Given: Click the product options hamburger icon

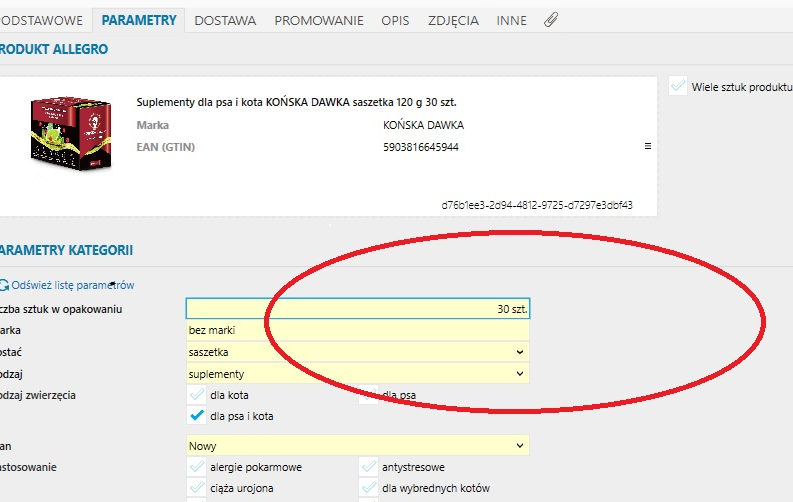Looking at the screenshot, I should (647, 146).
